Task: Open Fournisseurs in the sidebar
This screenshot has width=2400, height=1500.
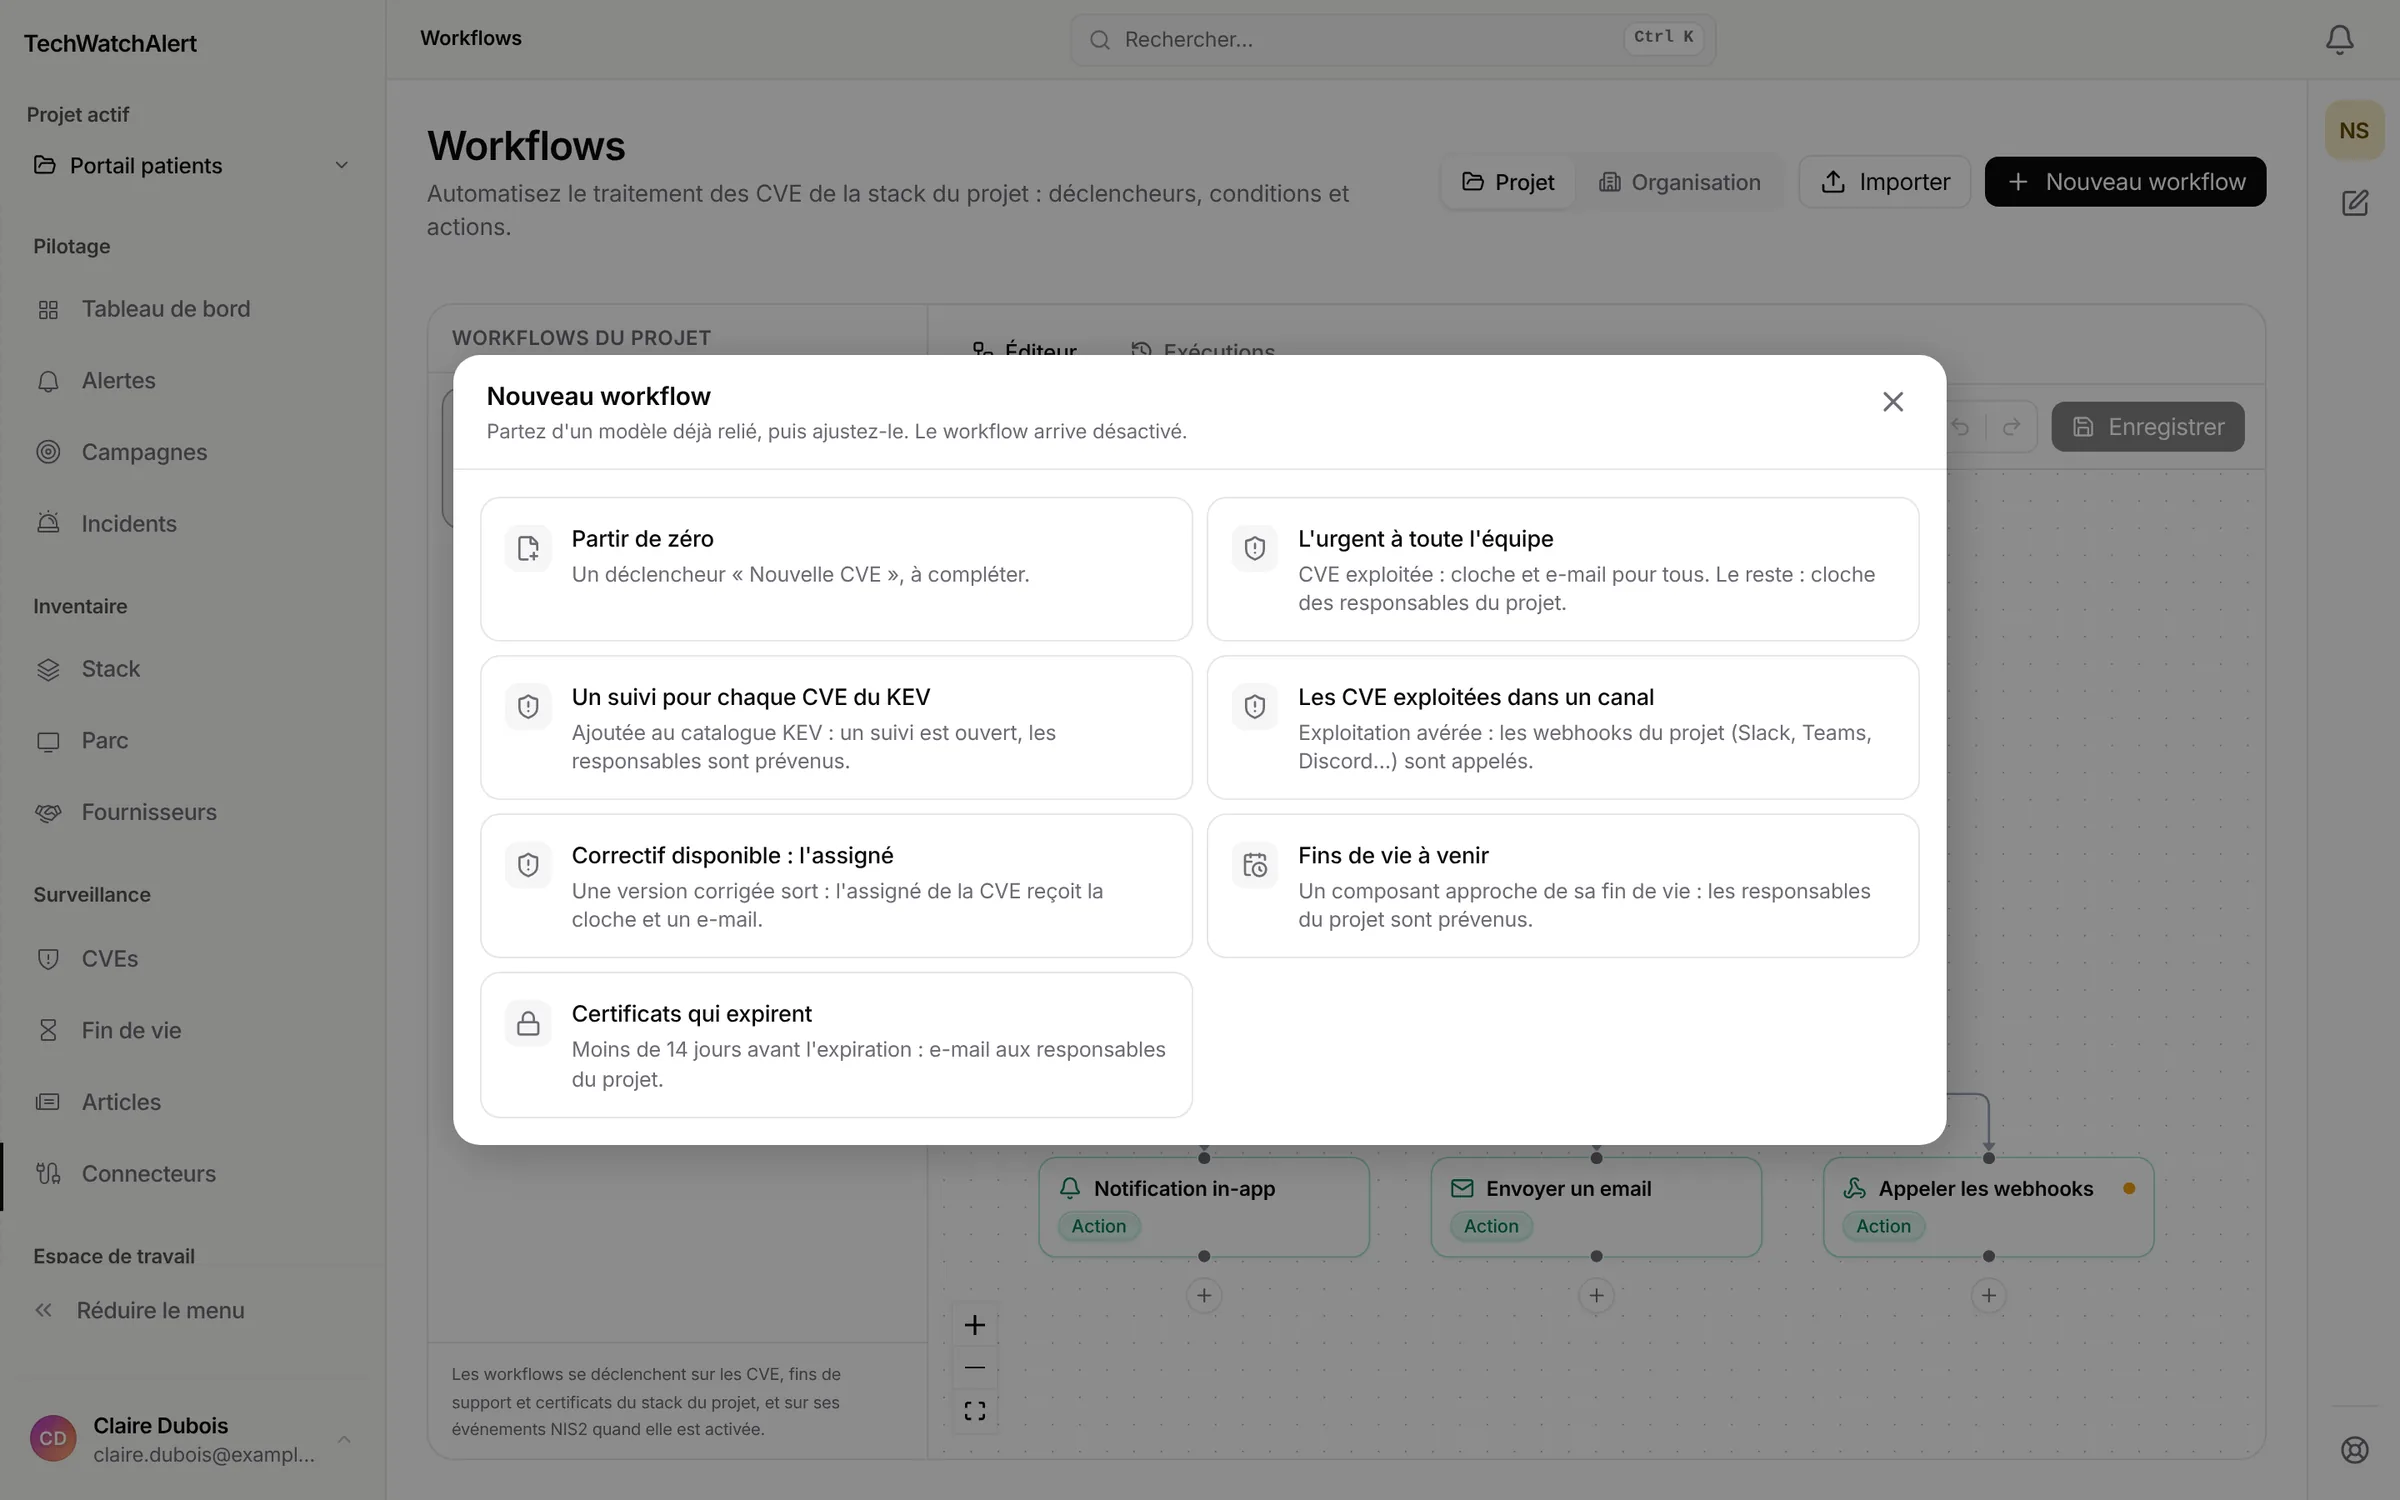Action: tap(192, 812)
